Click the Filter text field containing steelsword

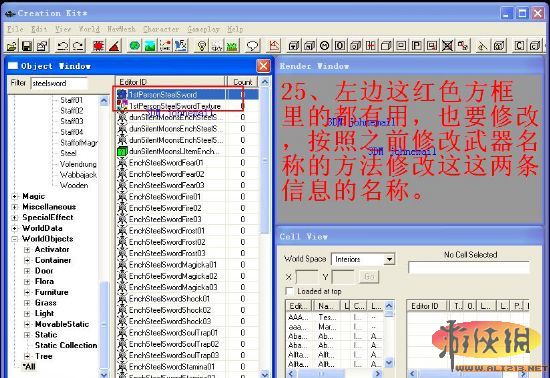59,83
